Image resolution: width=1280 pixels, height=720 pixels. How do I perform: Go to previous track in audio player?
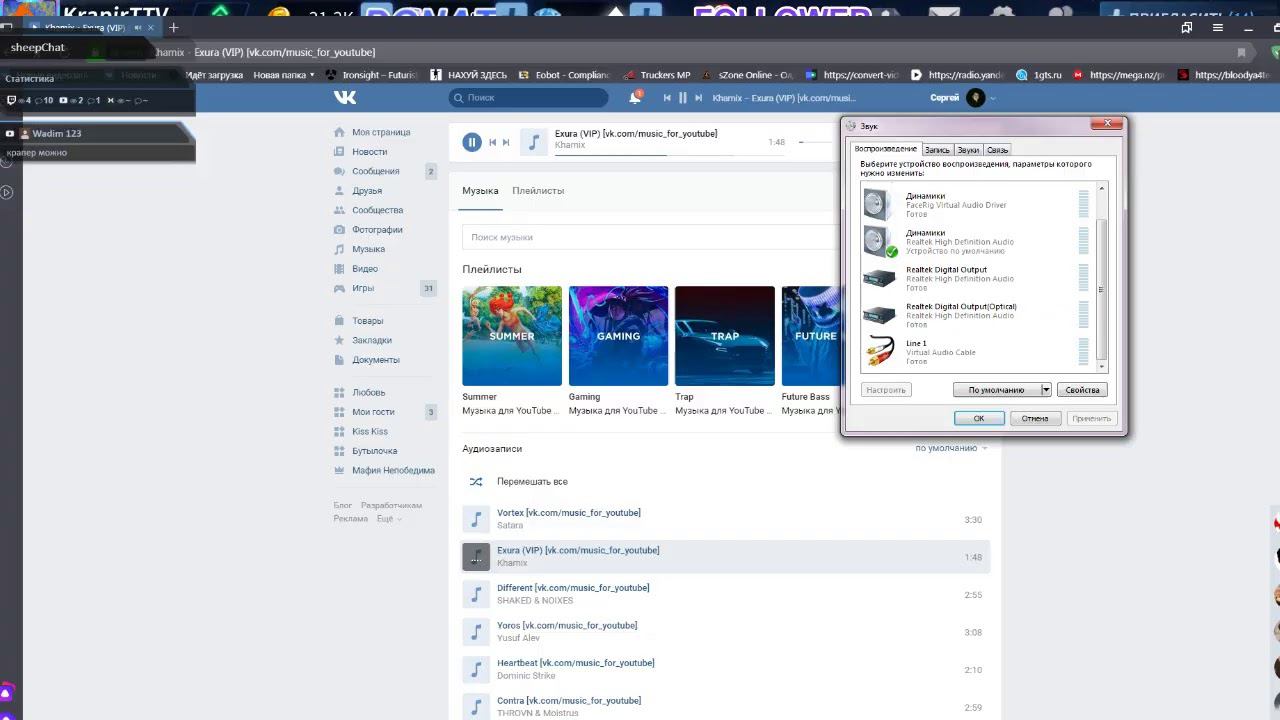(492, 142)
